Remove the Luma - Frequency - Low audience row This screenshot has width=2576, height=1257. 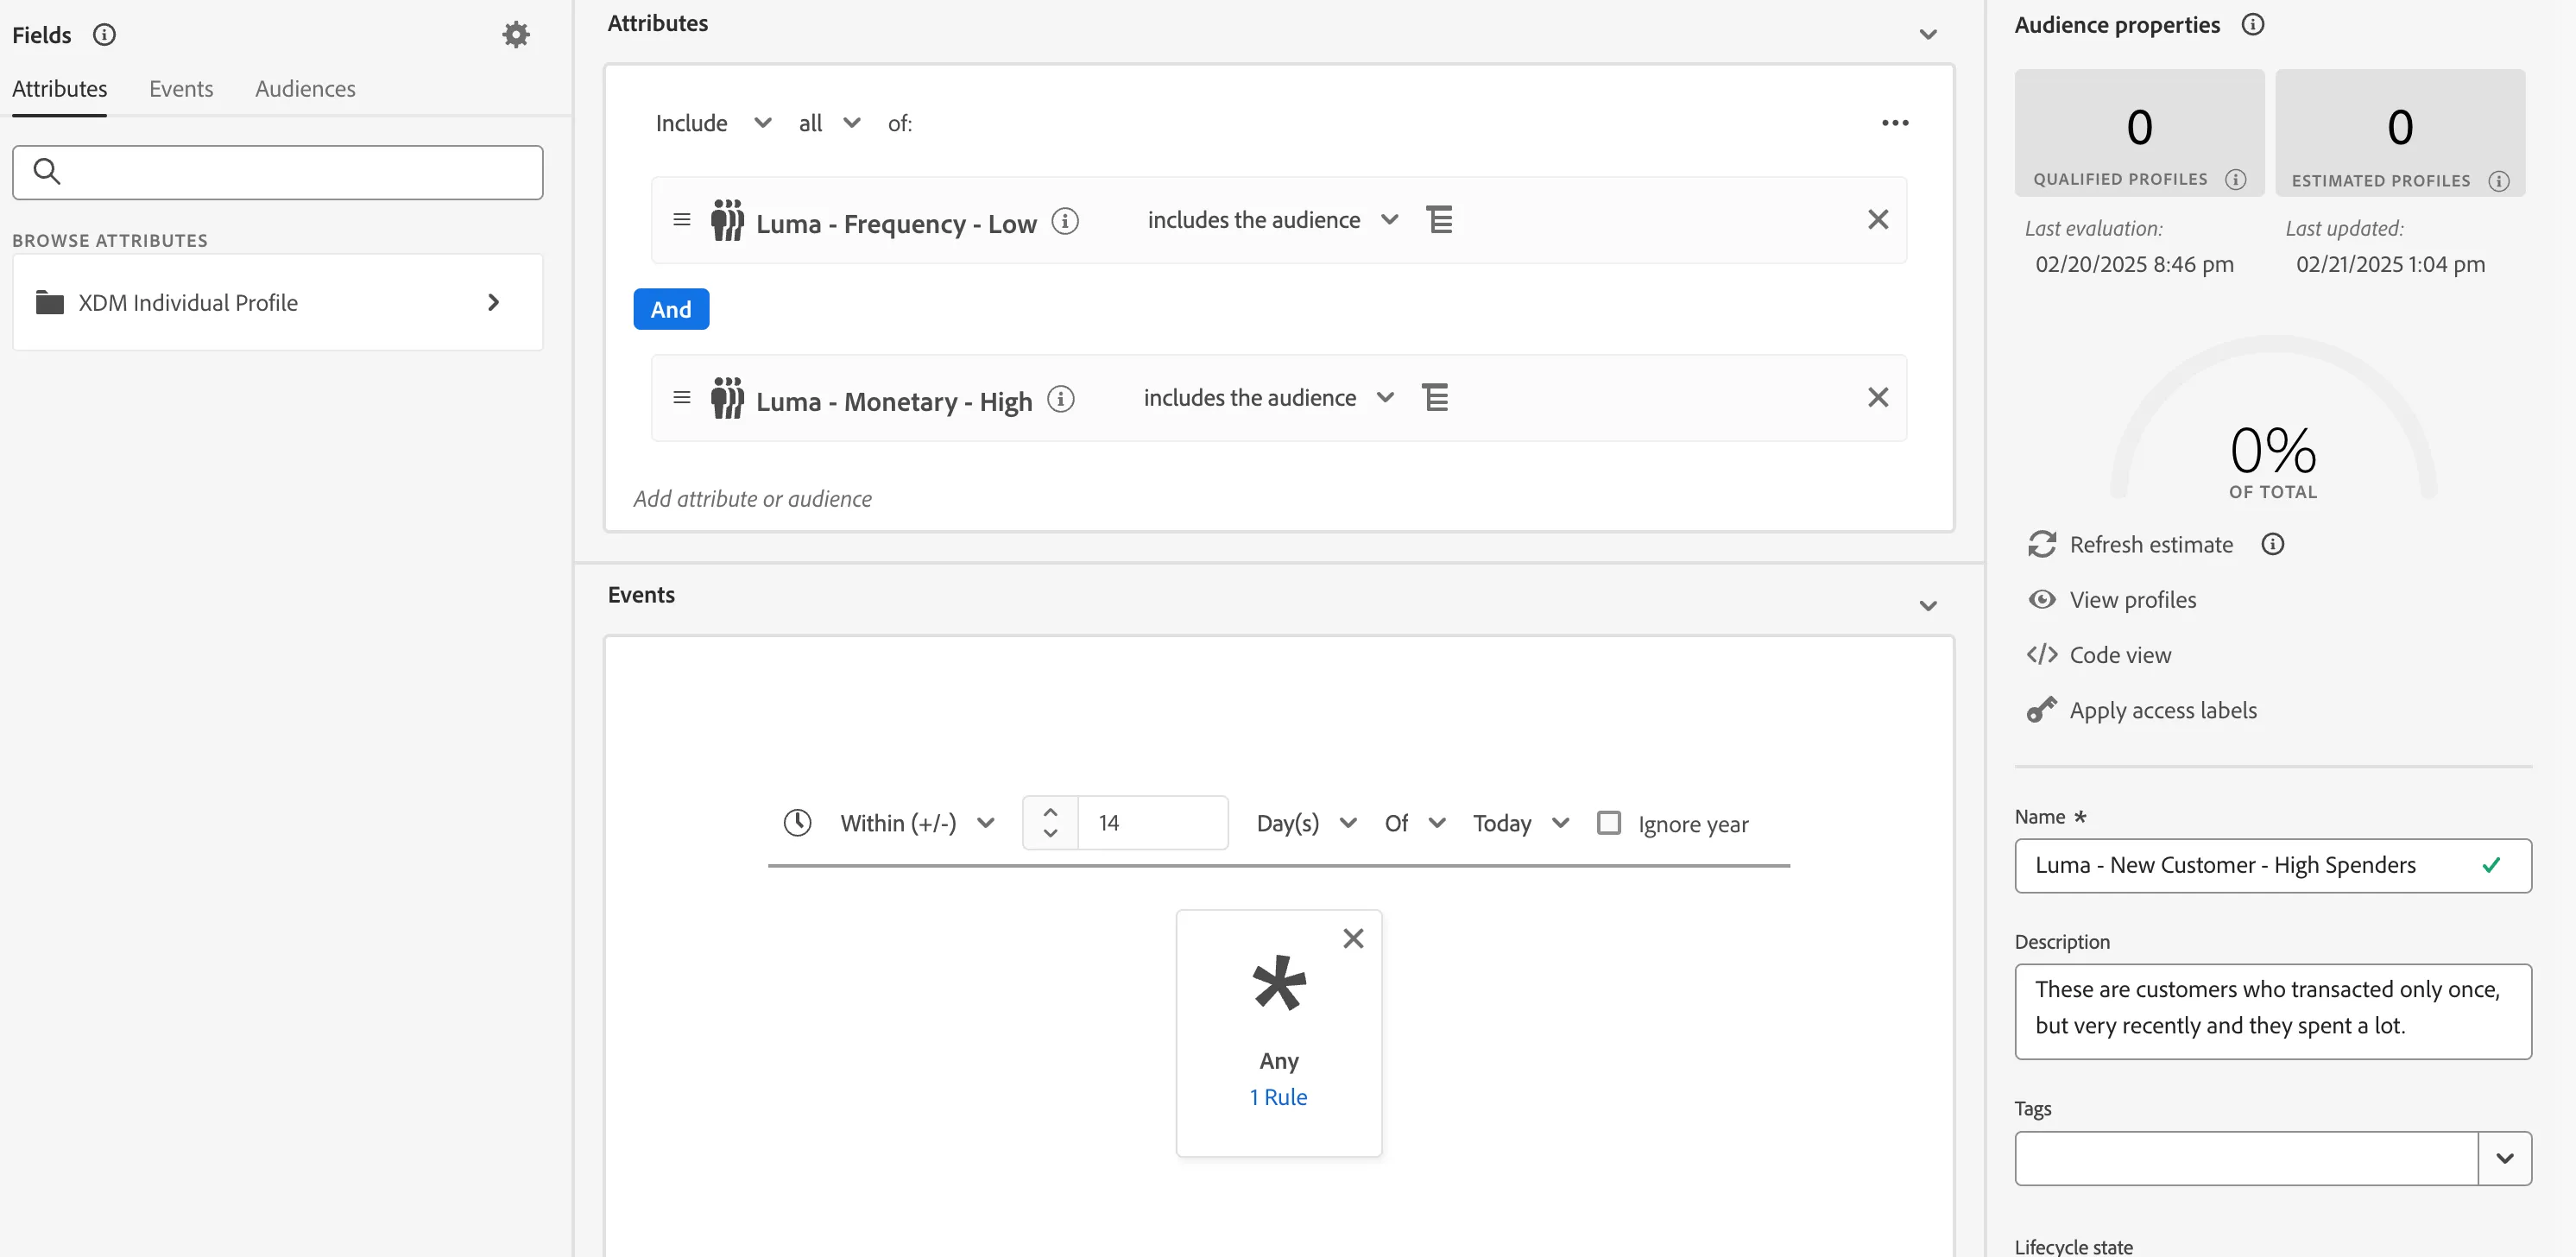pyautogui.click(x=1878, y=219)
